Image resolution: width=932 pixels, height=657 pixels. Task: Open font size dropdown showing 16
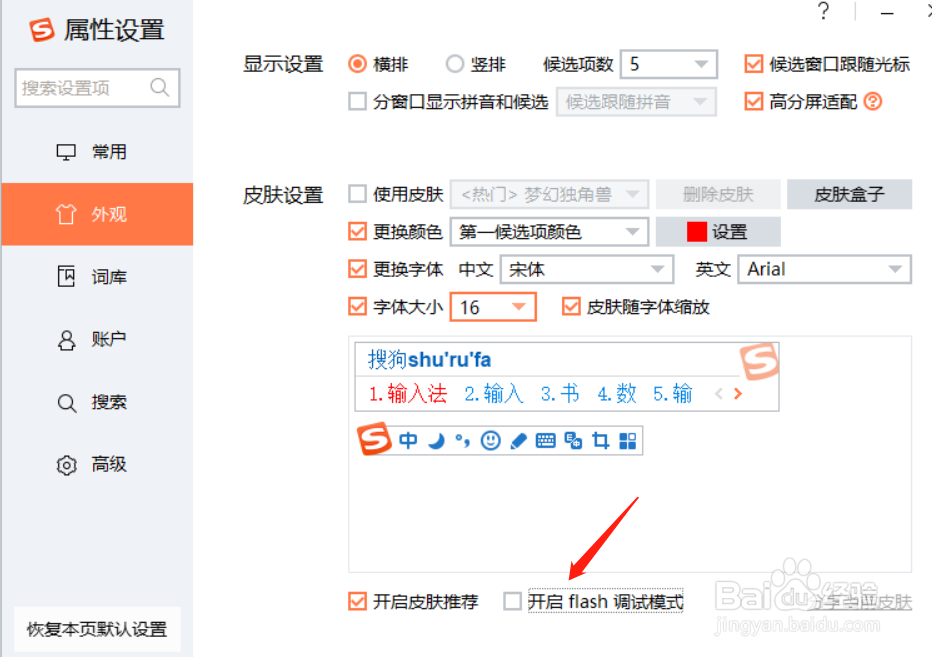[493, 307]
